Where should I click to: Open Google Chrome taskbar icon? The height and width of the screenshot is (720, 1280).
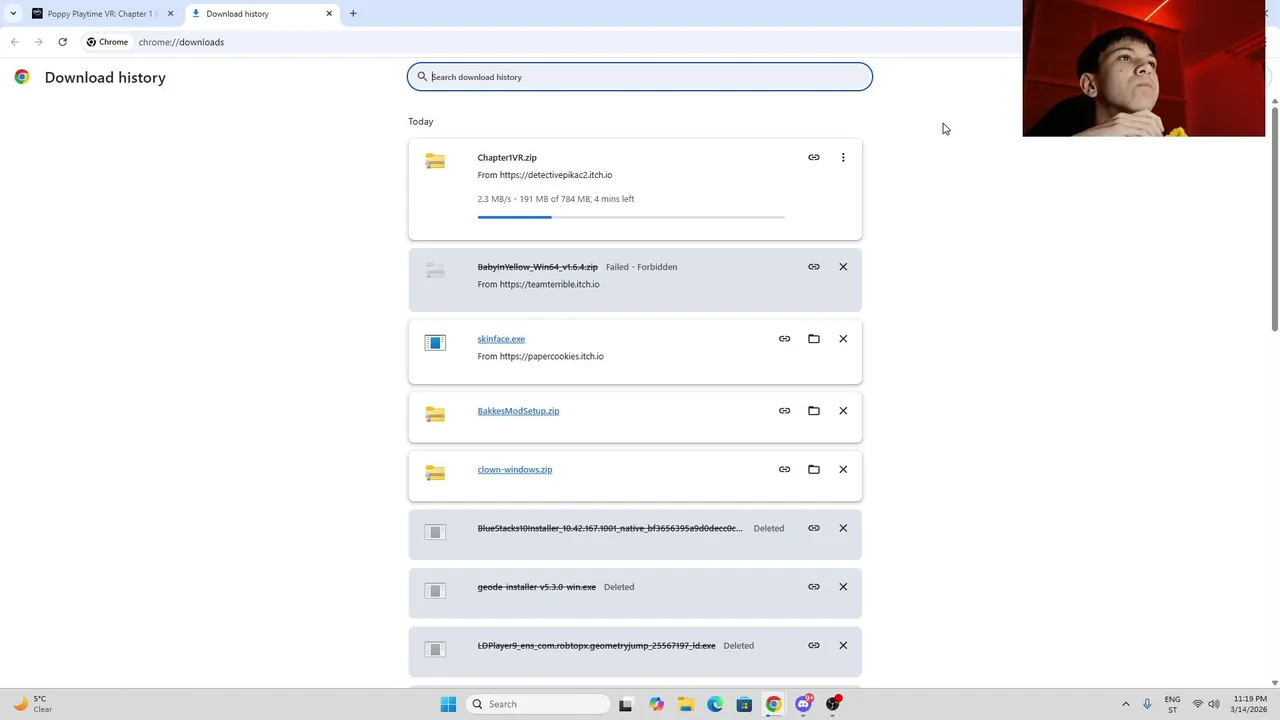[773, 704]
